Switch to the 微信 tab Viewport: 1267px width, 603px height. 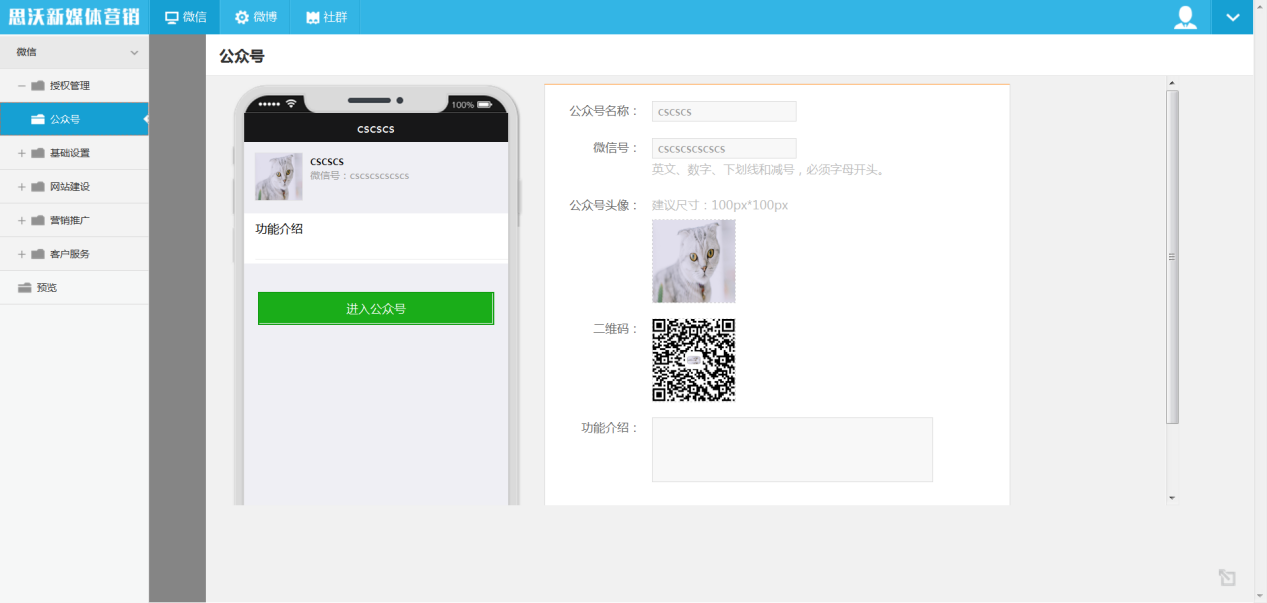[185, 17]
